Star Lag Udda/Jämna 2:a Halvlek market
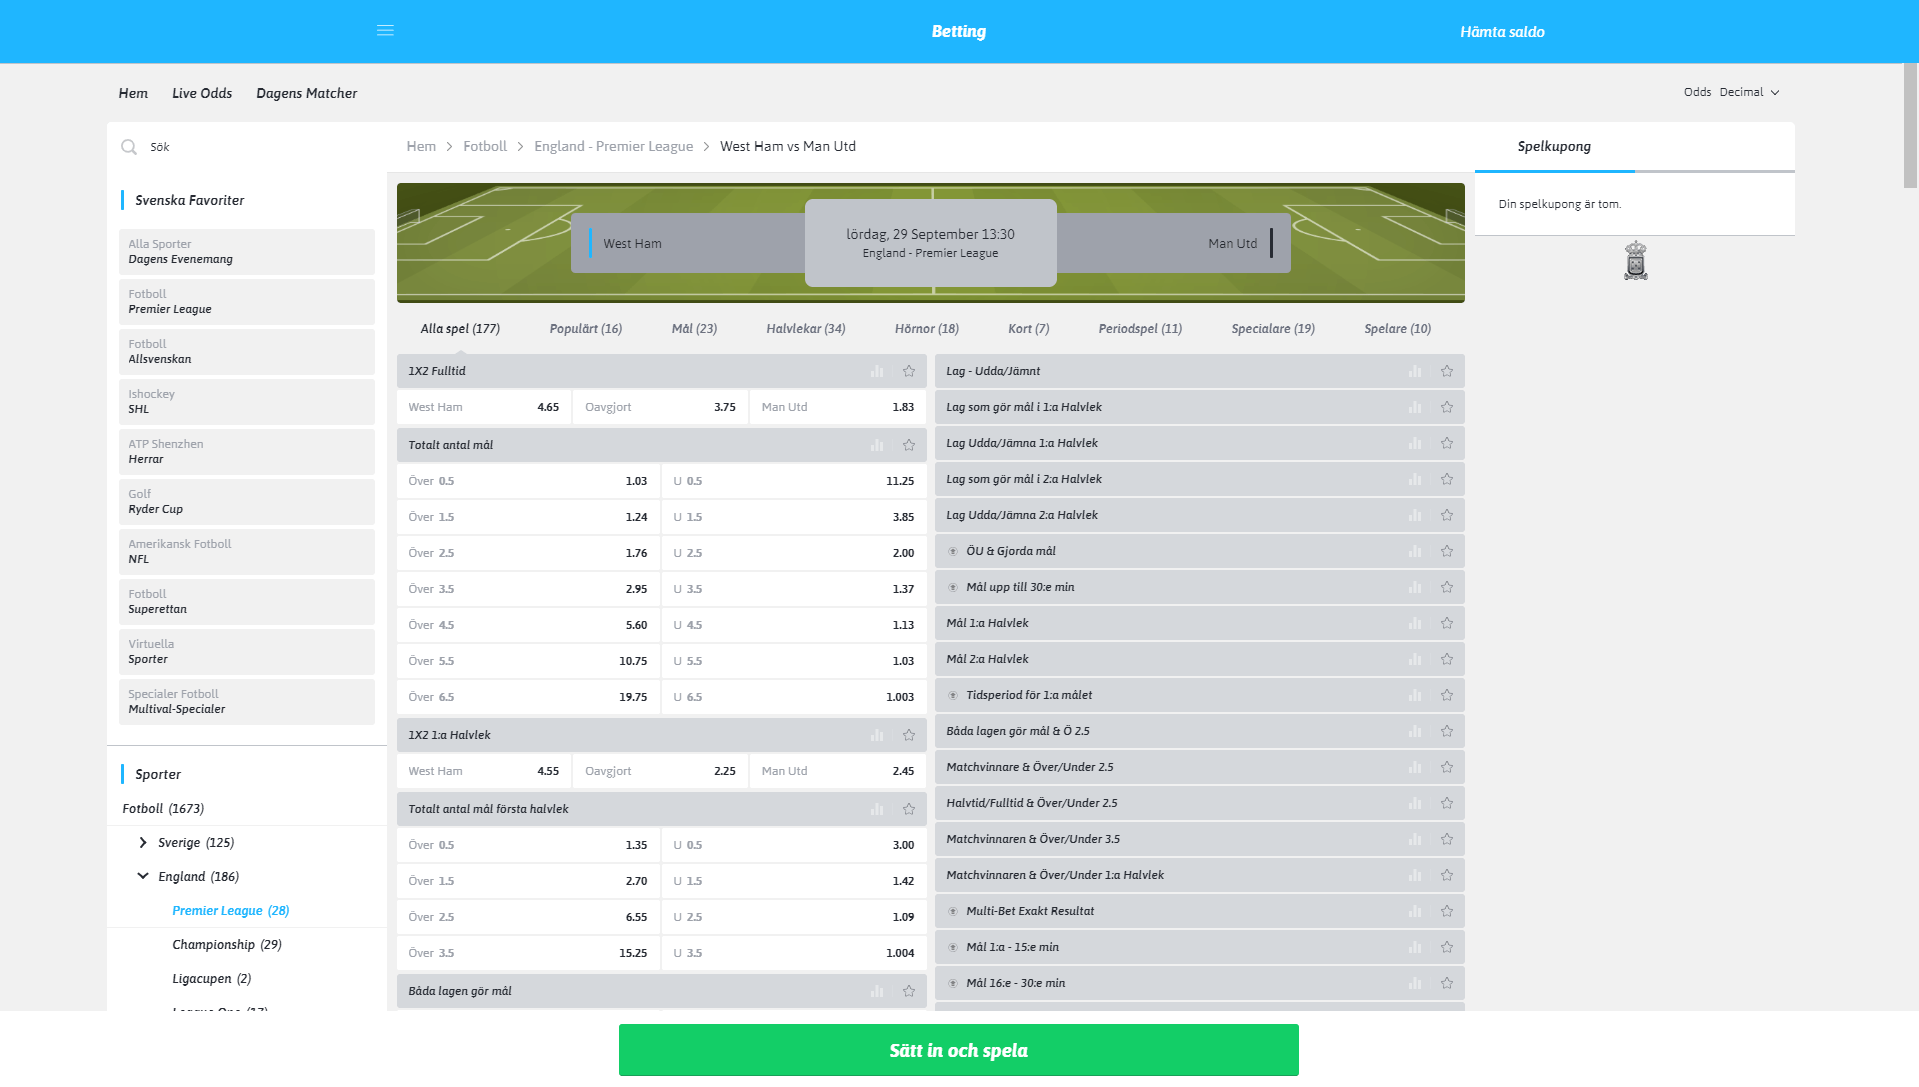The image size is (1919, 1087). coord(1447,515)
